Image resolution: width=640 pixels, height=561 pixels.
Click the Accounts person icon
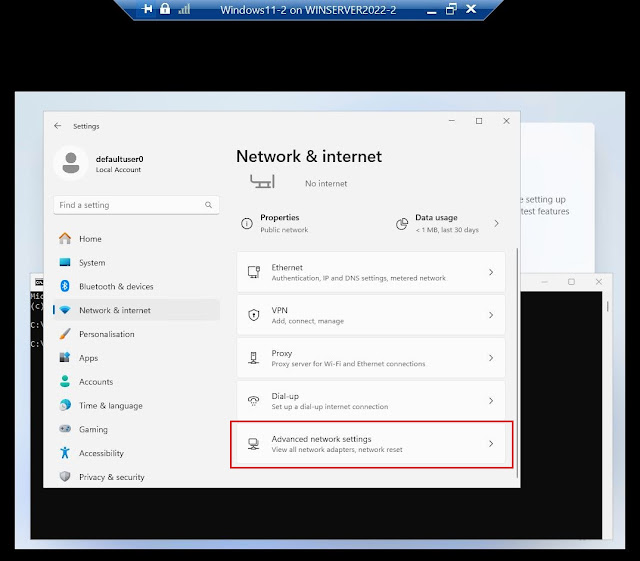coord(65,381)
